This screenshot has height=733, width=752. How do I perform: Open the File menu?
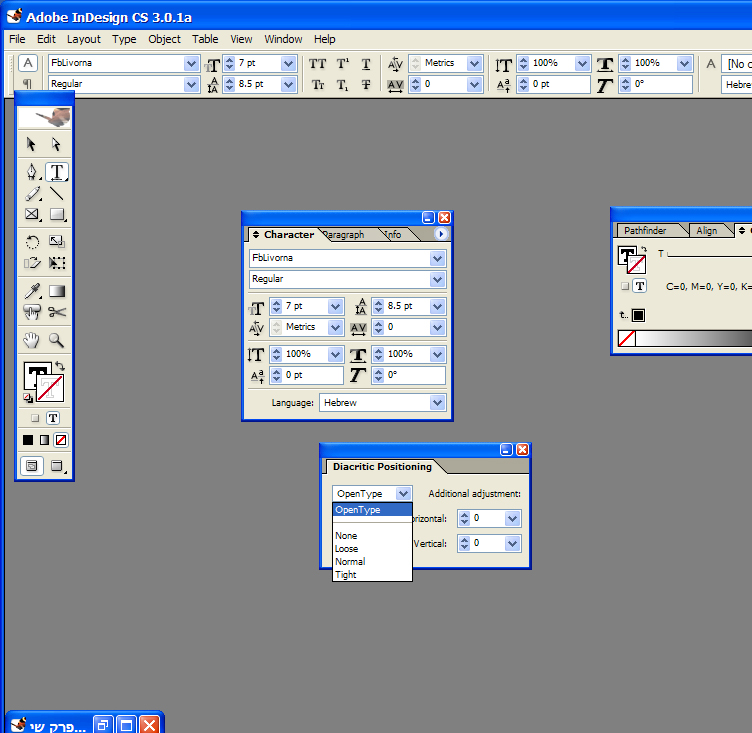[x=17, y=39]
